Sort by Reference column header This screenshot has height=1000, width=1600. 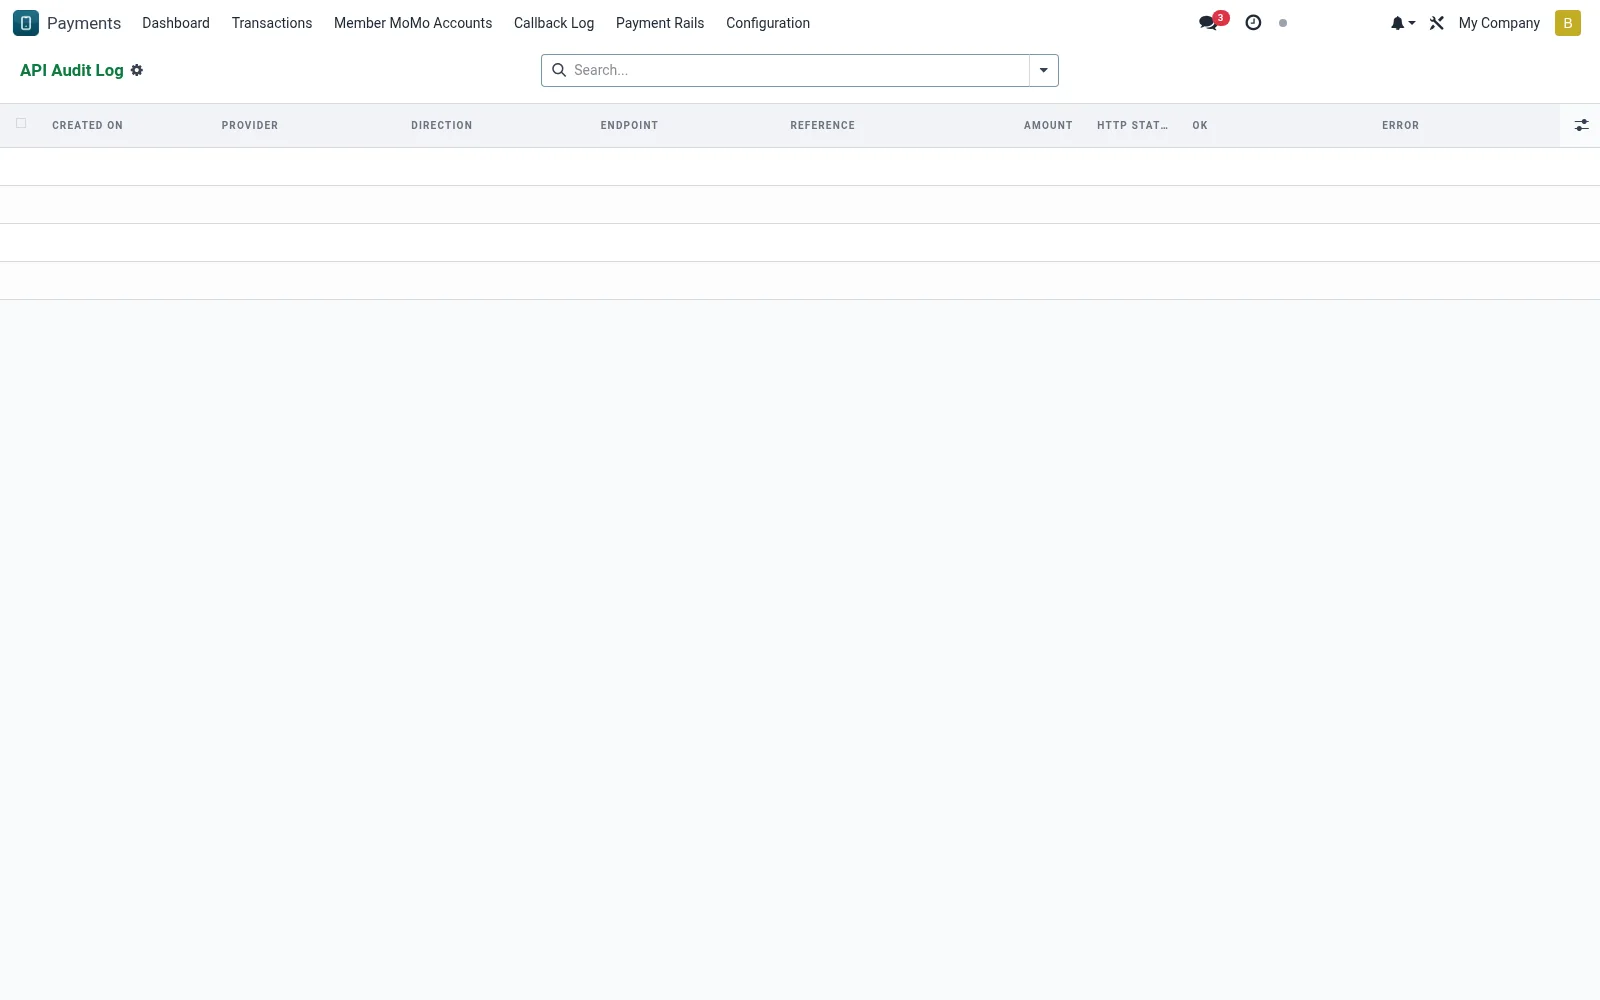click(x=822, y=125)
